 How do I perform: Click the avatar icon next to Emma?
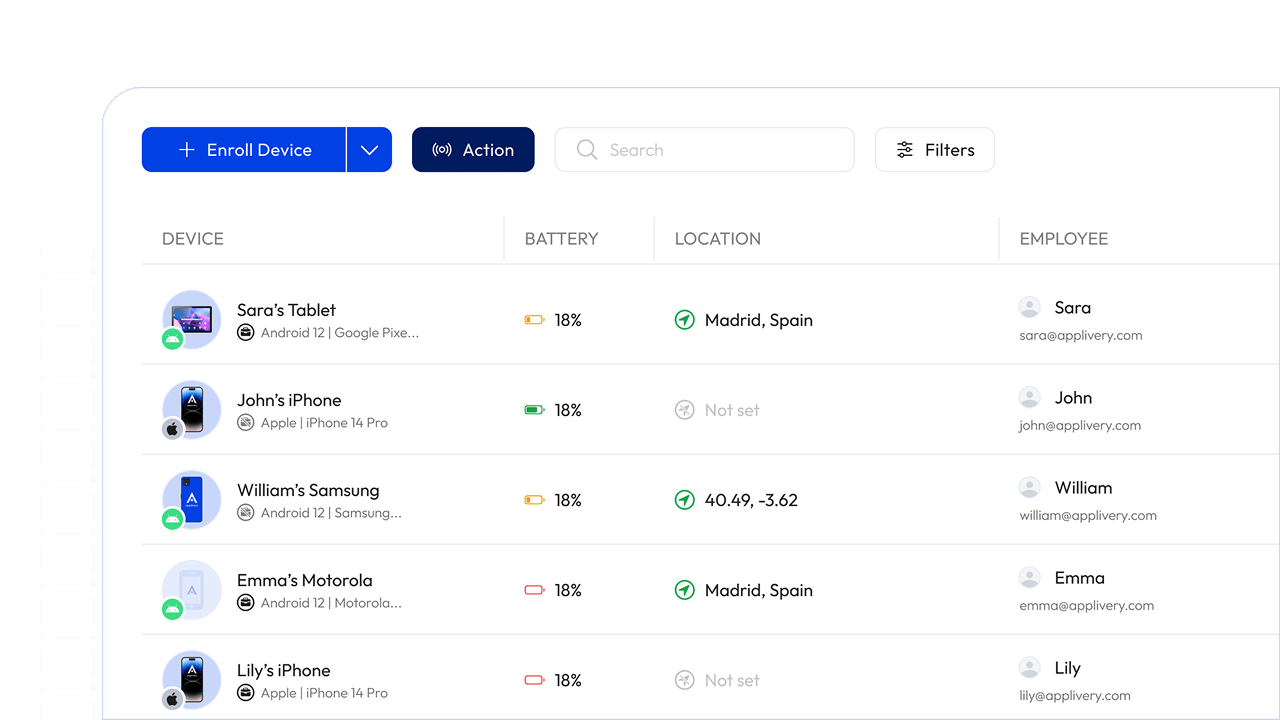pos(1029,577)
